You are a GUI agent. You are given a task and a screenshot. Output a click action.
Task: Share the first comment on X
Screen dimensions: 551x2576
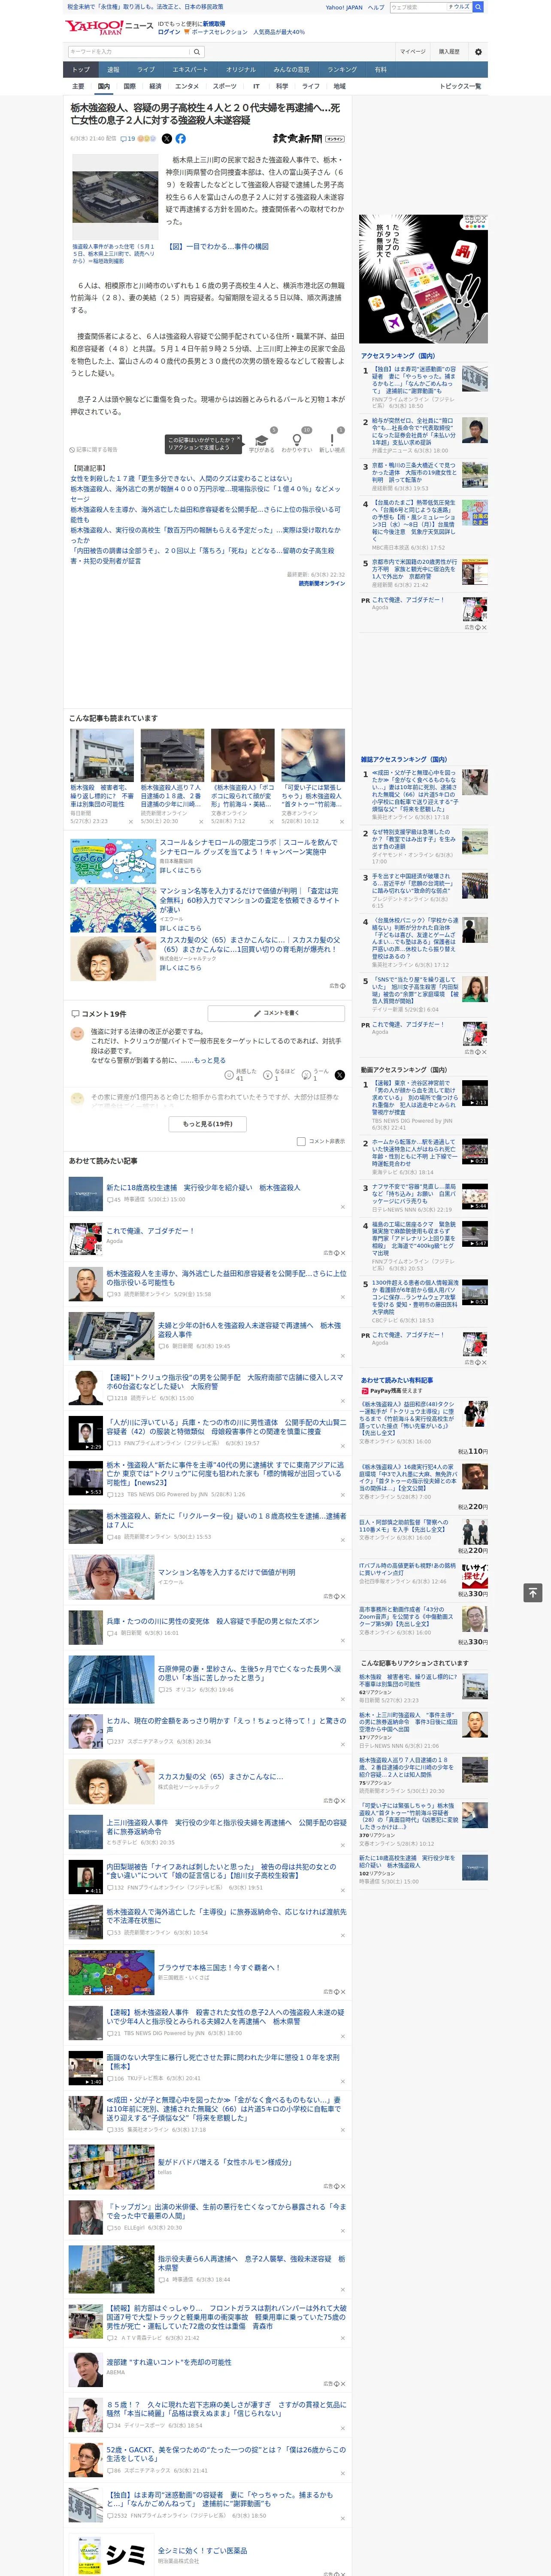point(339,1075)
